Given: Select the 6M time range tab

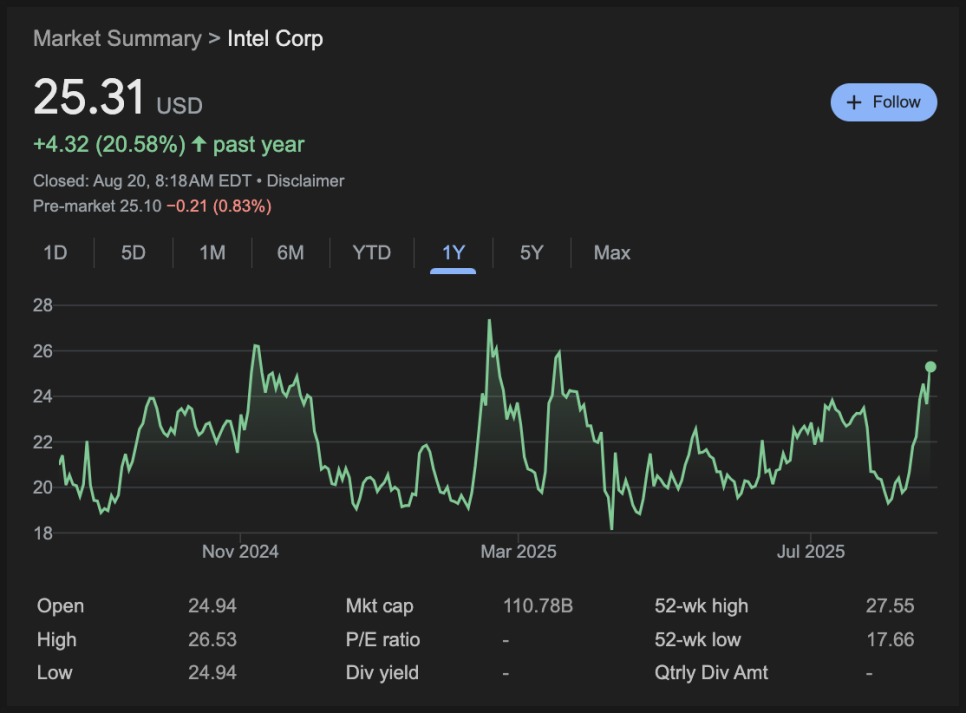Looking at the screenshot, I should (x=290, y=253).
